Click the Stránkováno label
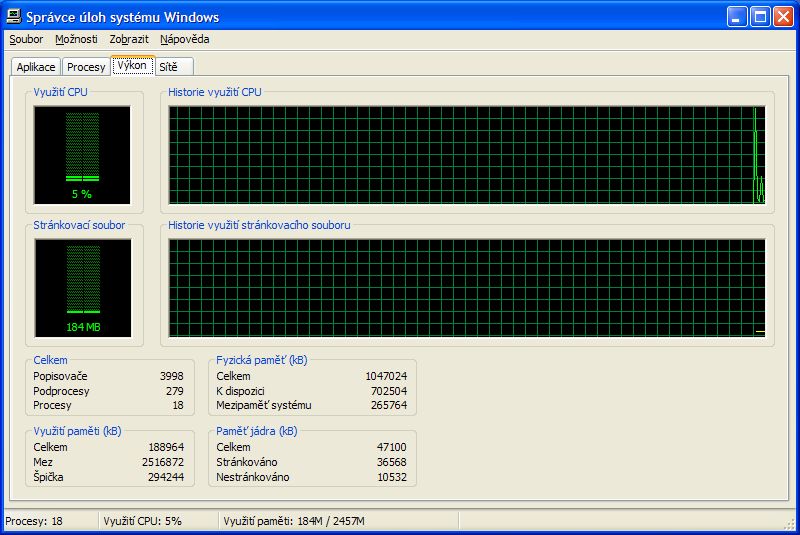Screen dimensions: 800x535 [x=247, y=462]
